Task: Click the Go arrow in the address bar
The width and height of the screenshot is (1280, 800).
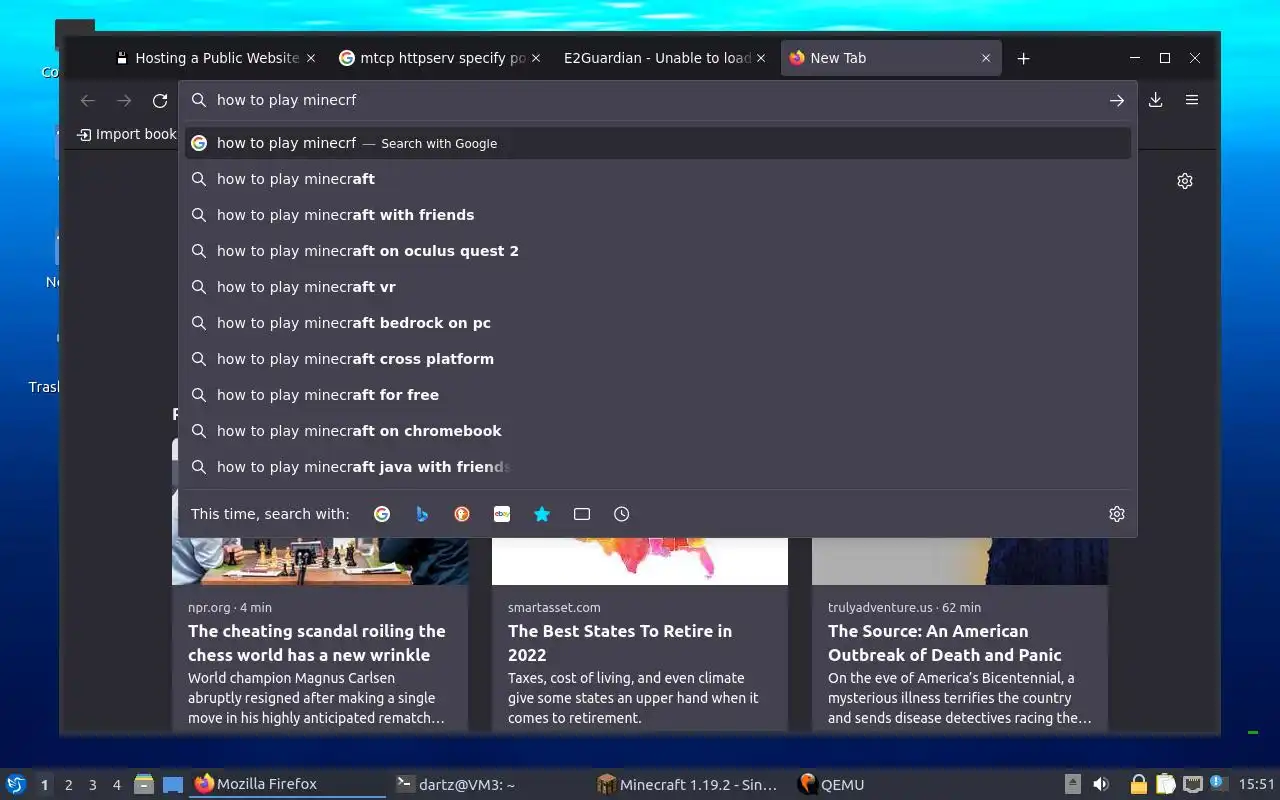Action: [x=1117, y=100]
